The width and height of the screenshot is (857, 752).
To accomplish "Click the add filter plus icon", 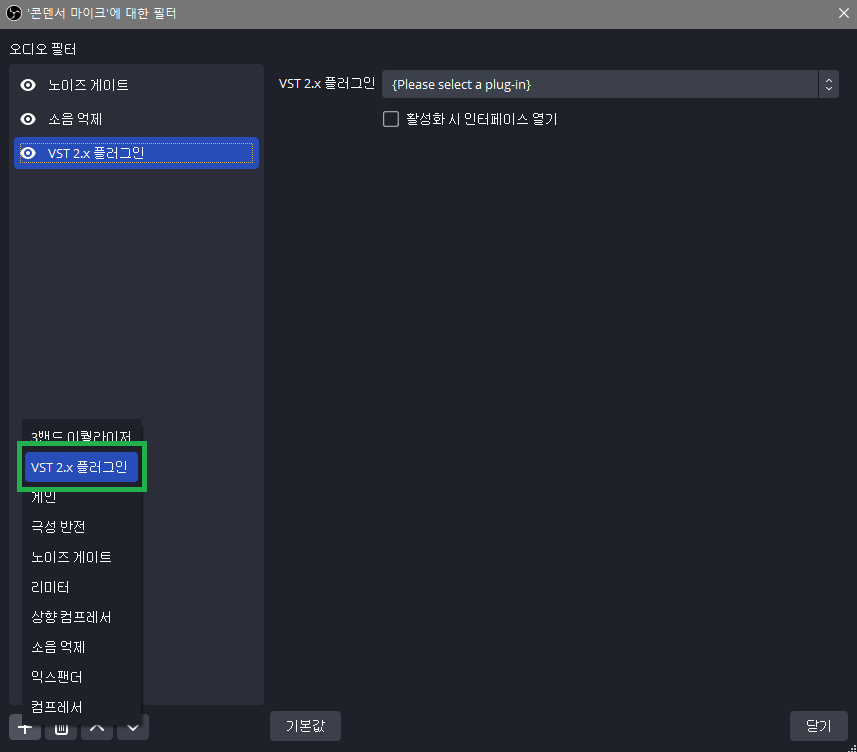I will (24, 727).
